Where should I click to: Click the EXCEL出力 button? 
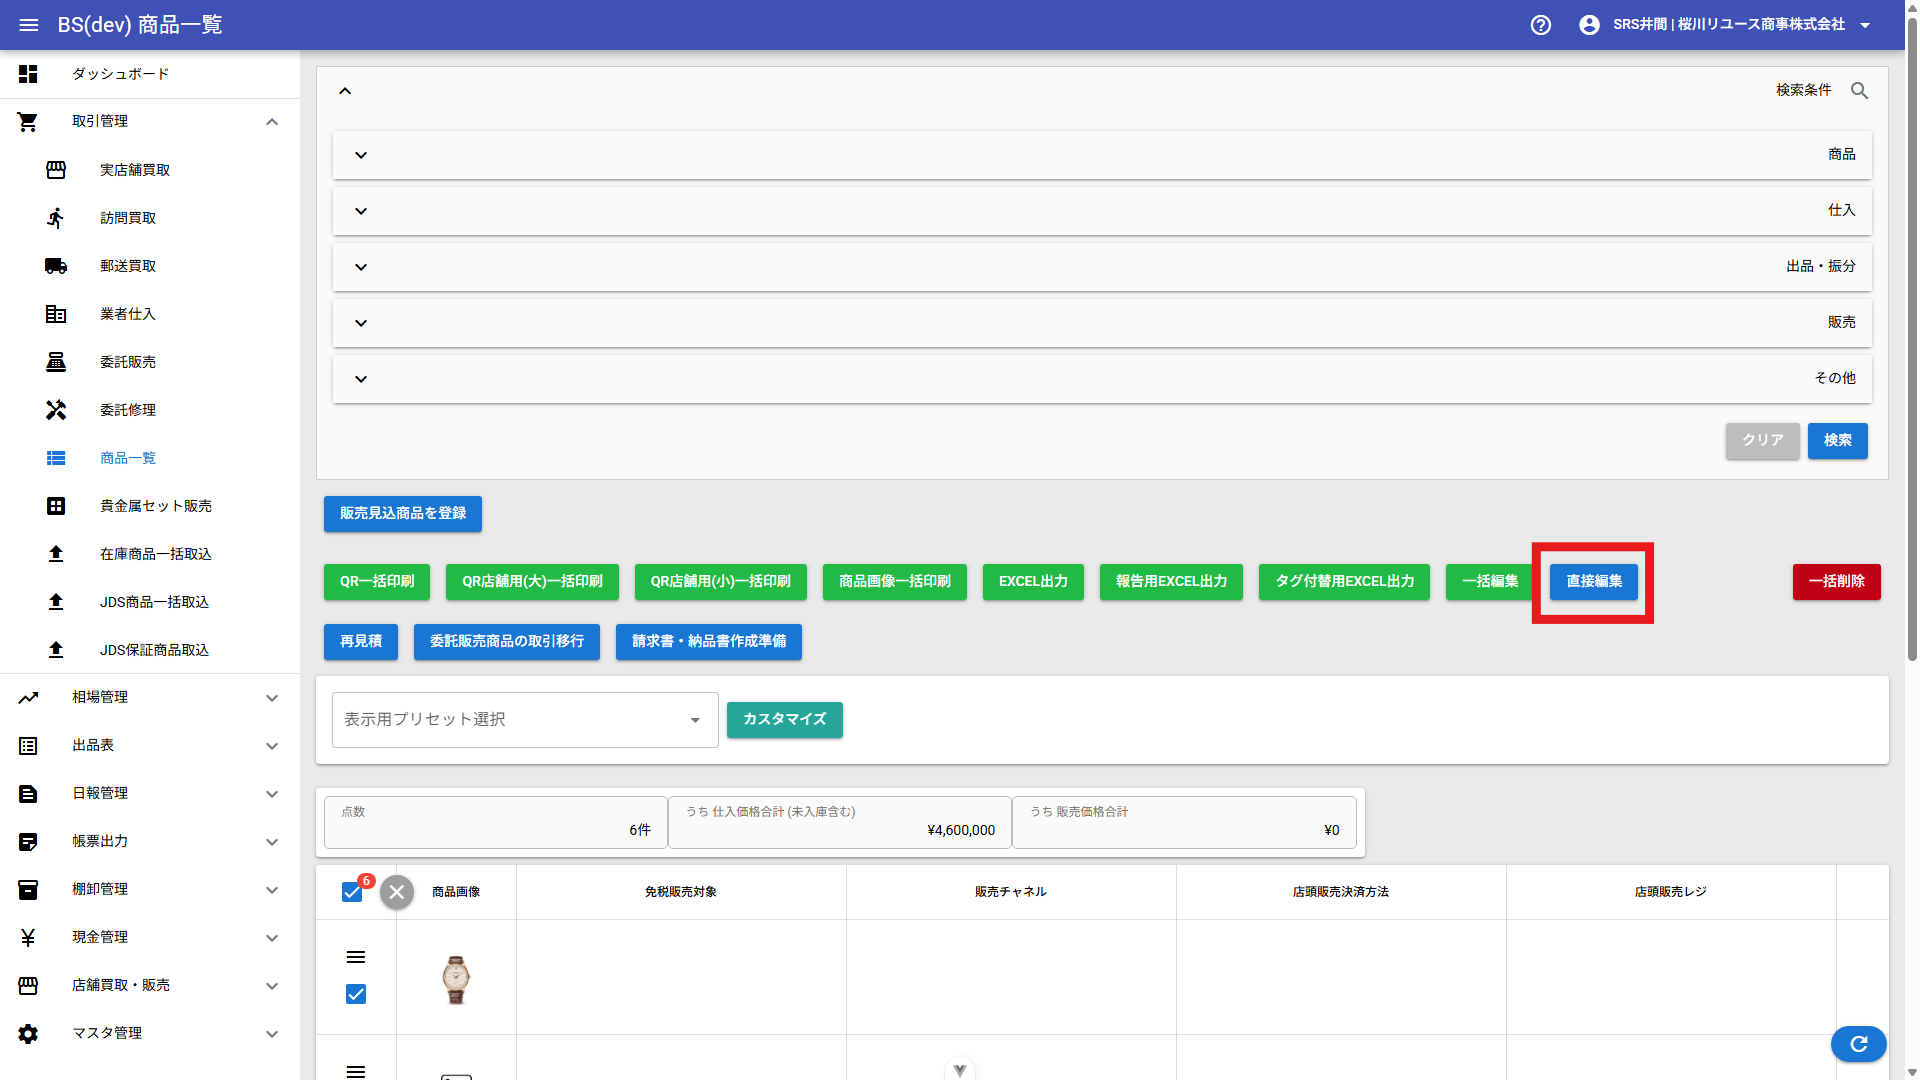click(x=1033, y=582)
